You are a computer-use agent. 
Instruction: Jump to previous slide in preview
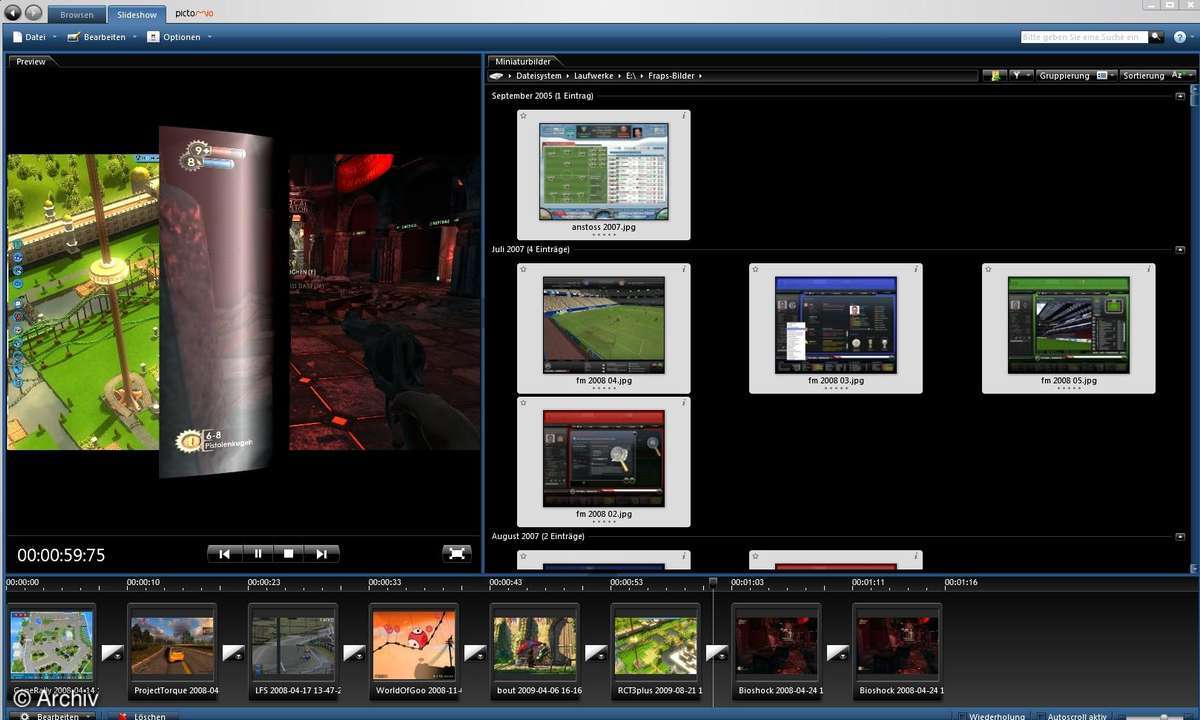pos(225,553)
